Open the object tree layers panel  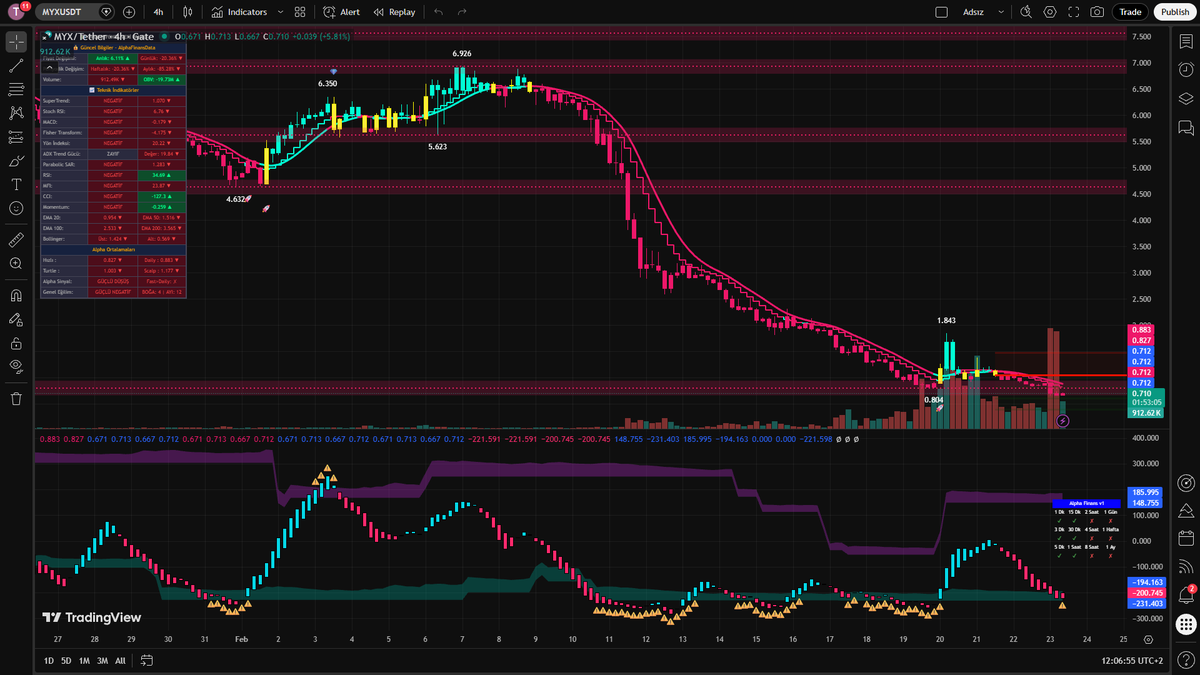(1185, 98)
